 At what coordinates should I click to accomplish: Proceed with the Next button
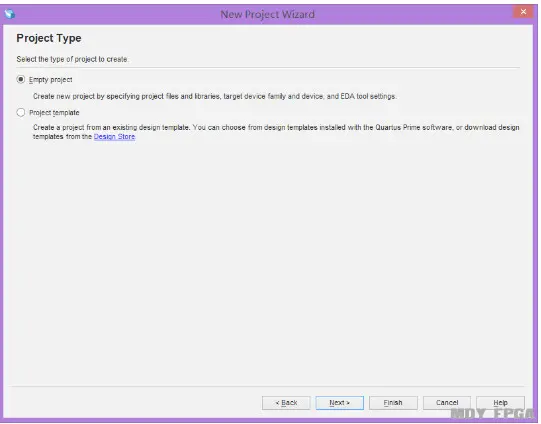[x=340, y=403]
